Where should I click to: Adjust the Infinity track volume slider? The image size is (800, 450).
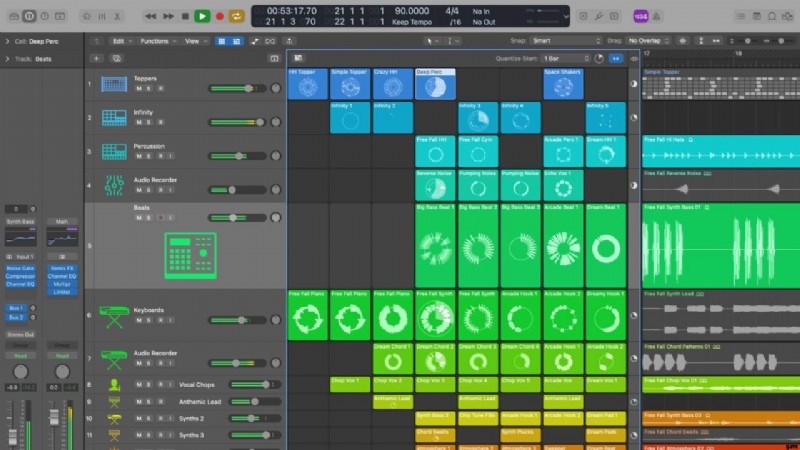click(238, 119)
